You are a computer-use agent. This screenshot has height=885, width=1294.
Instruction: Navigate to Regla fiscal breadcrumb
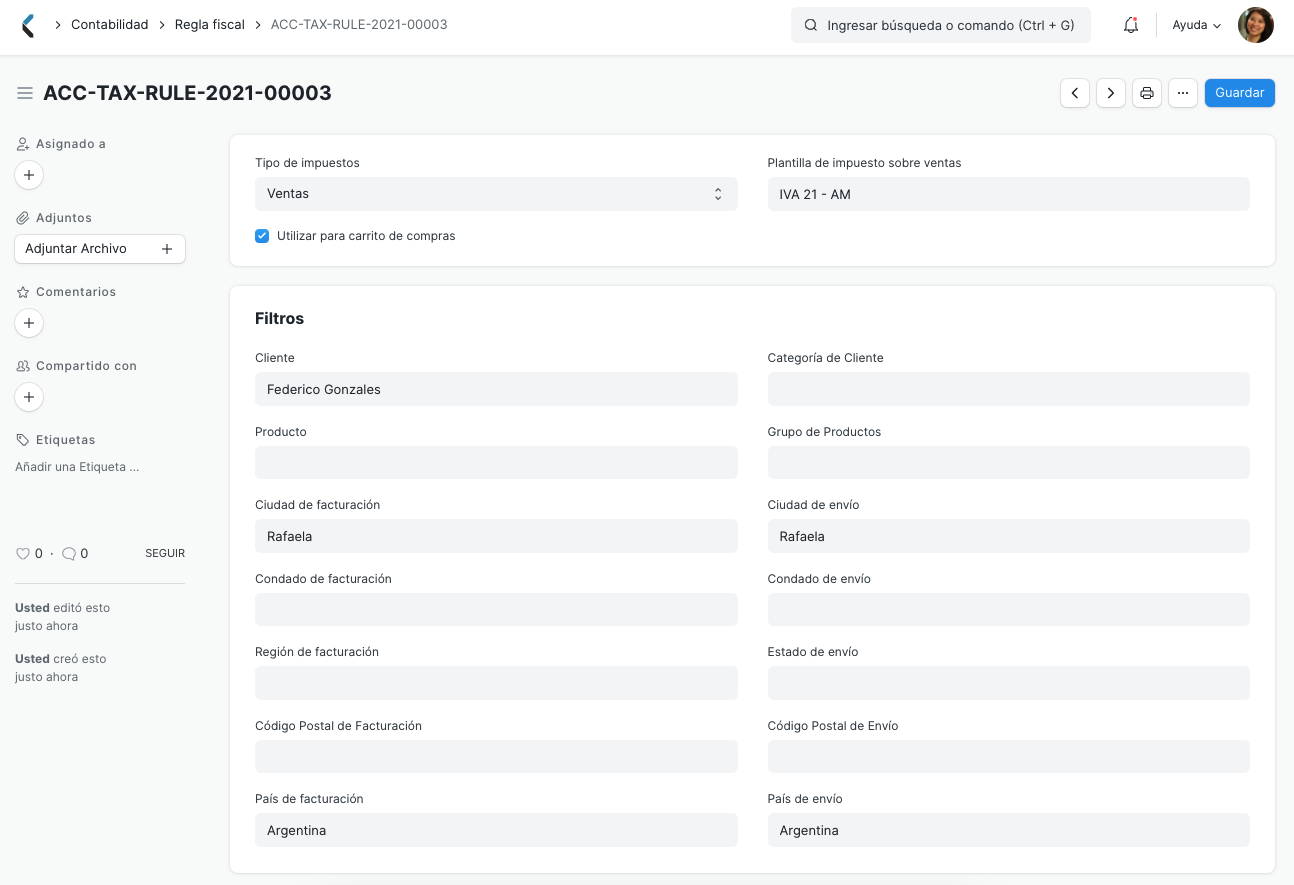(x=210, y=24)
